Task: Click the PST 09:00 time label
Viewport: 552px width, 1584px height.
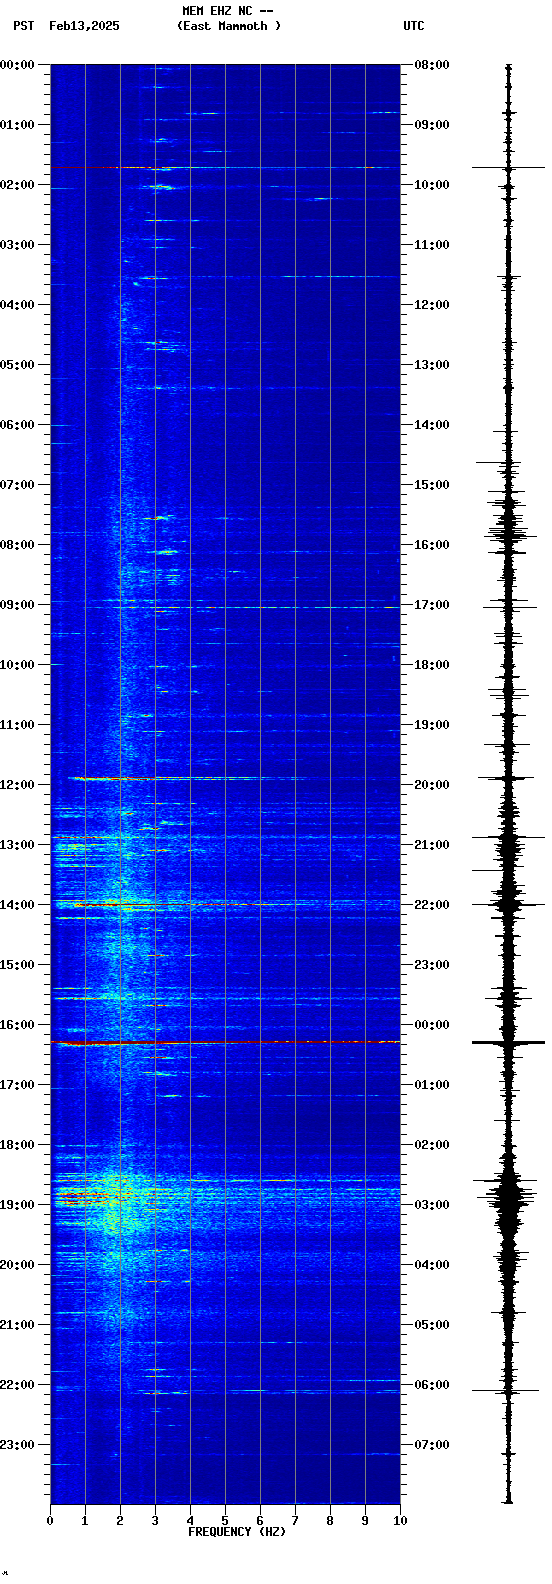Action: point(17,605)
